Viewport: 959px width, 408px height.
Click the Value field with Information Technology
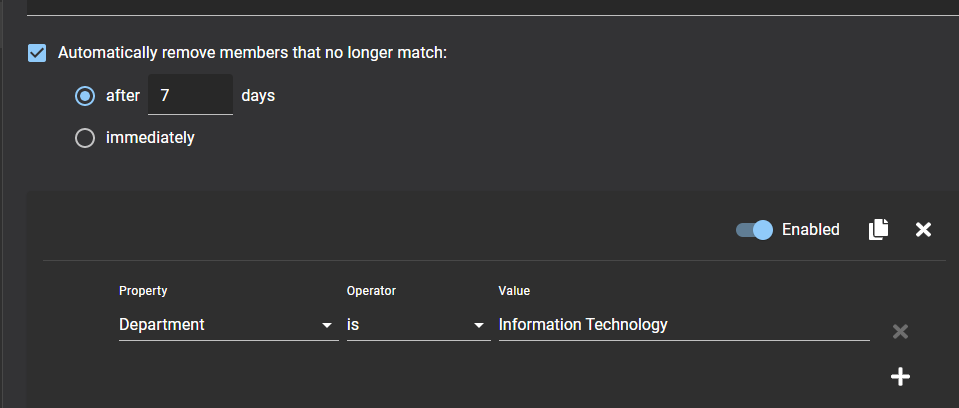click(683, 325)
